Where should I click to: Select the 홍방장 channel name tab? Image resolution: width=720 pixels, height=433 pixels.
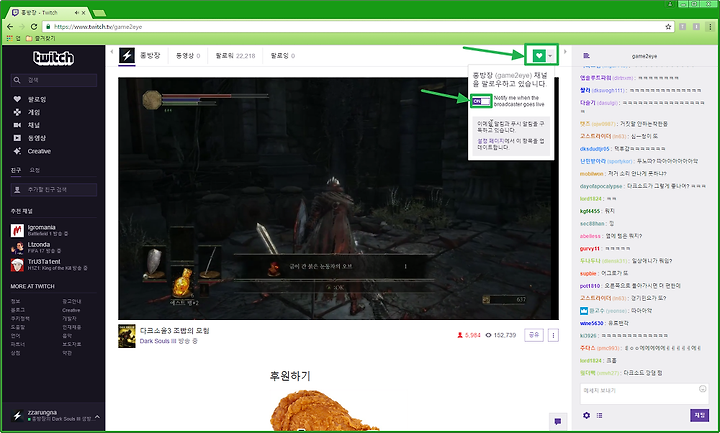(150, 56)
